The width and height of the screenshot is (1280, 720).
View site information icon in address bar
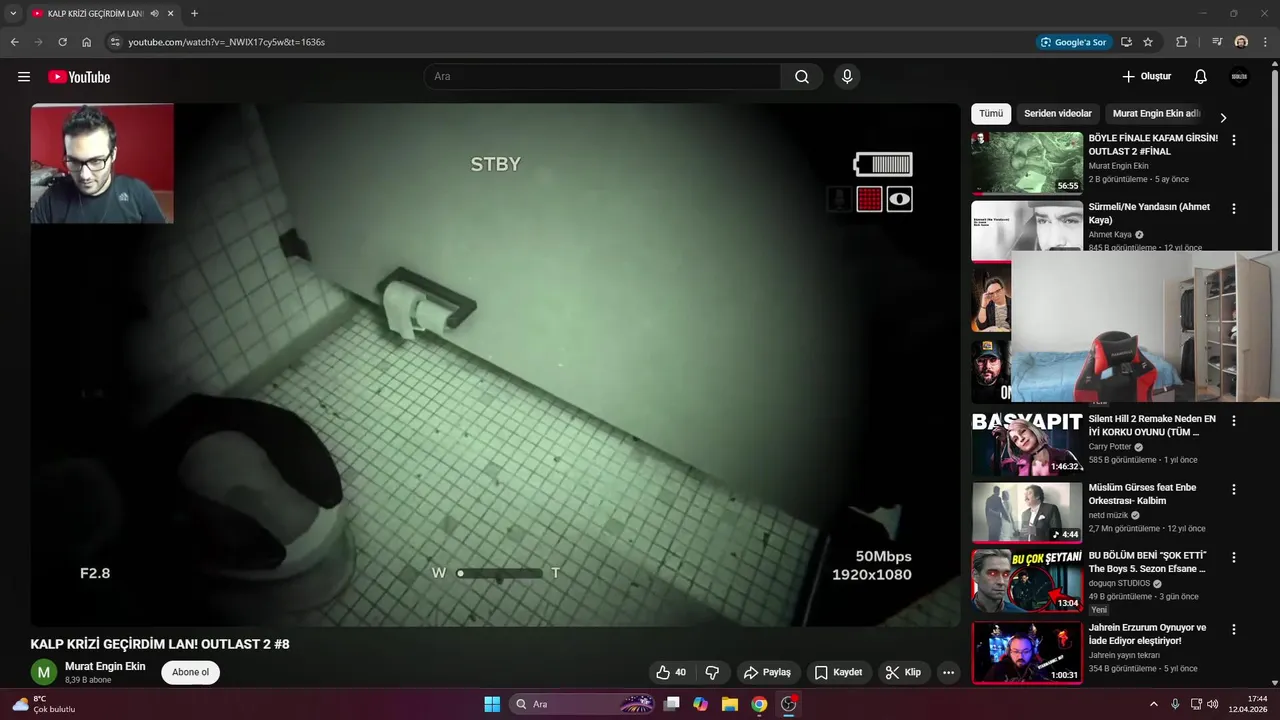pos(115,42)
